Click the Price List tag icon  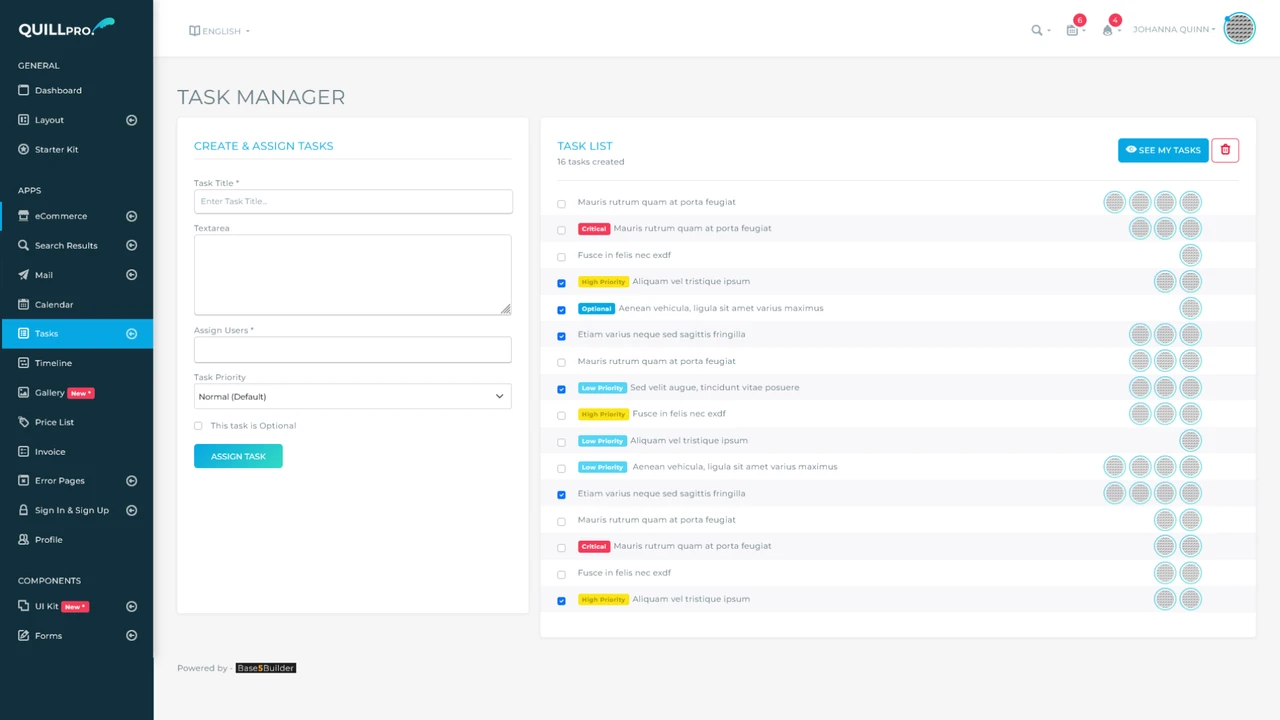[x=24, y=422]
